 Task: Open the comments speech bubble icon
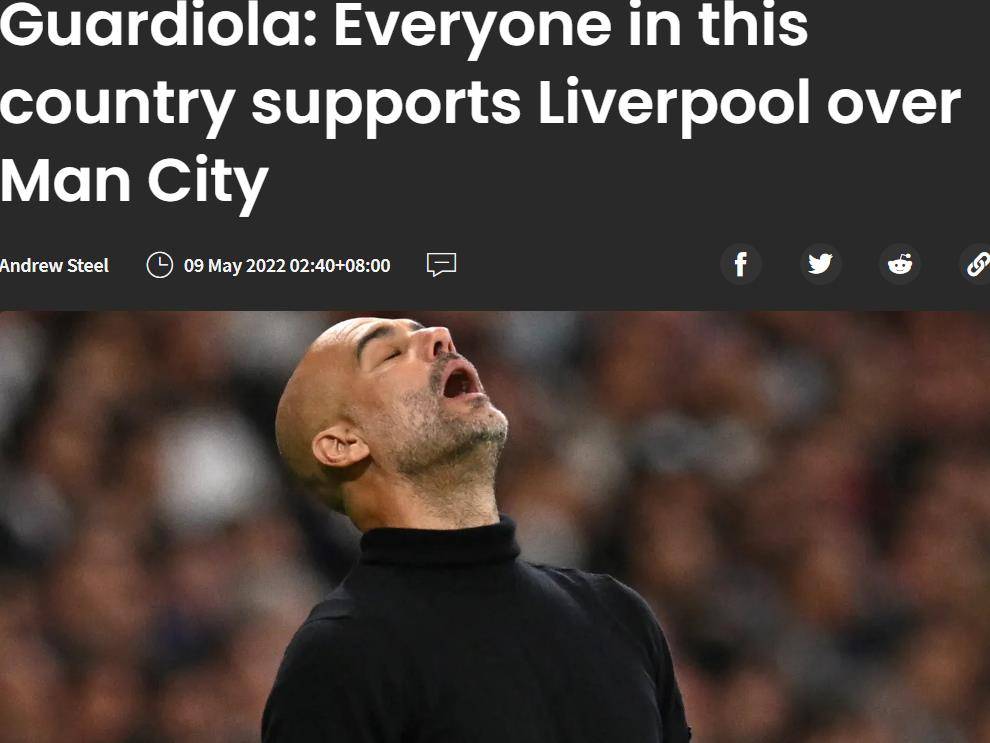[x=441, y=264]
